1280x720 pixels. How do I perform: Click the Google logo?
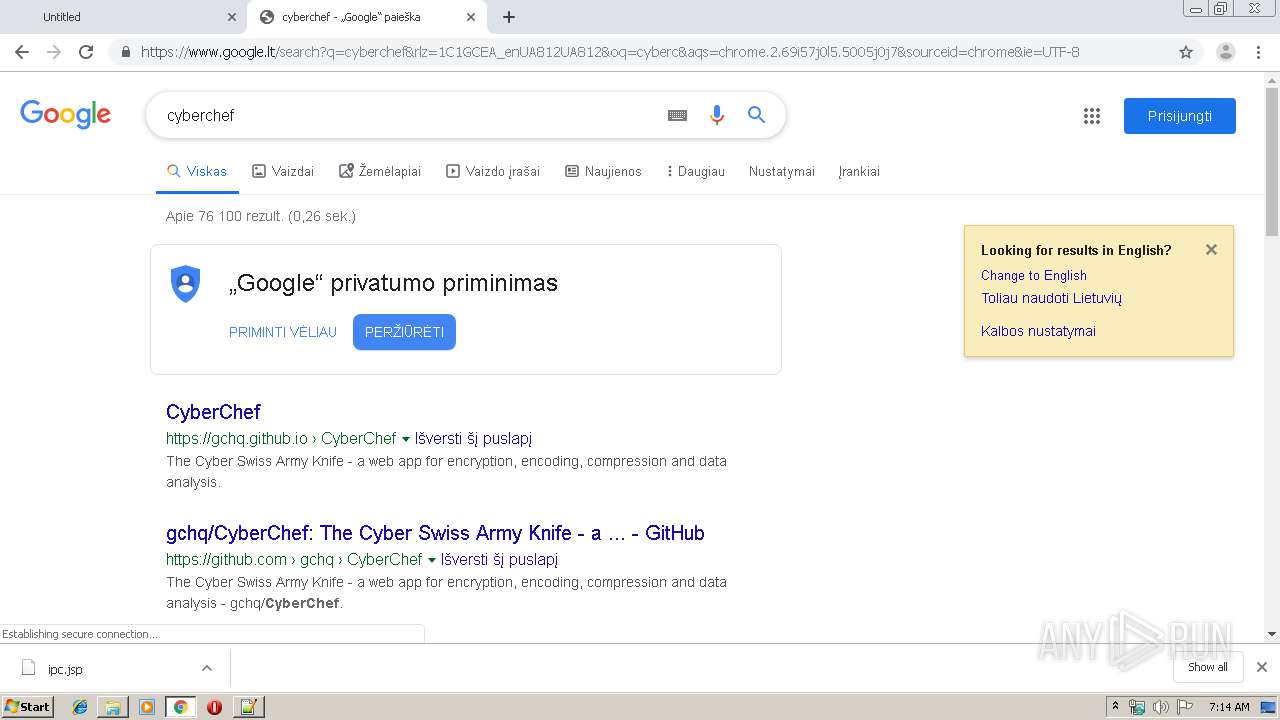(65, 114)
